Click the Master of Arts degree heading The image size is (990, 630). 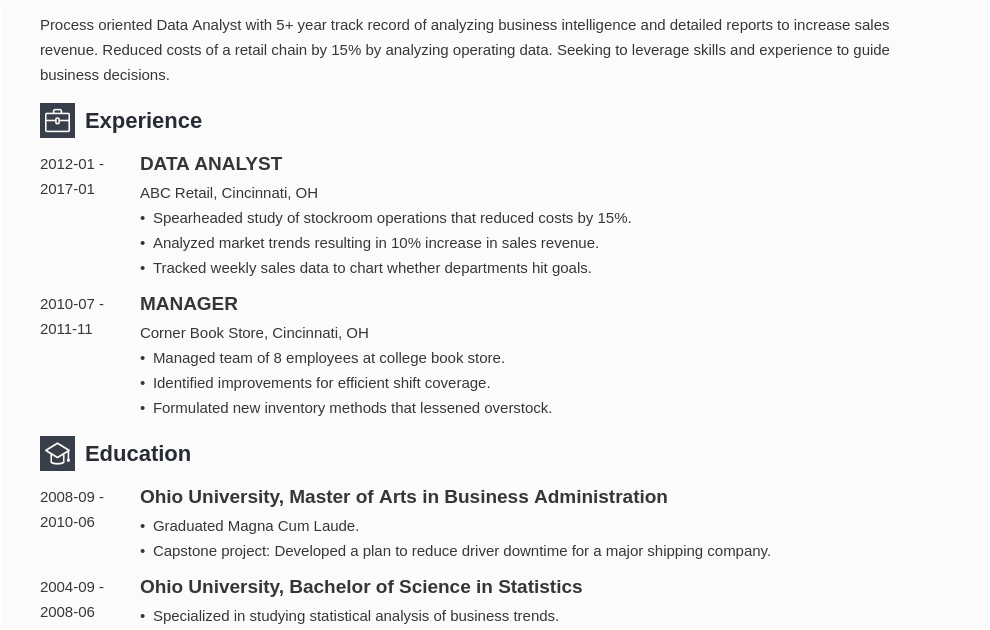403,497
